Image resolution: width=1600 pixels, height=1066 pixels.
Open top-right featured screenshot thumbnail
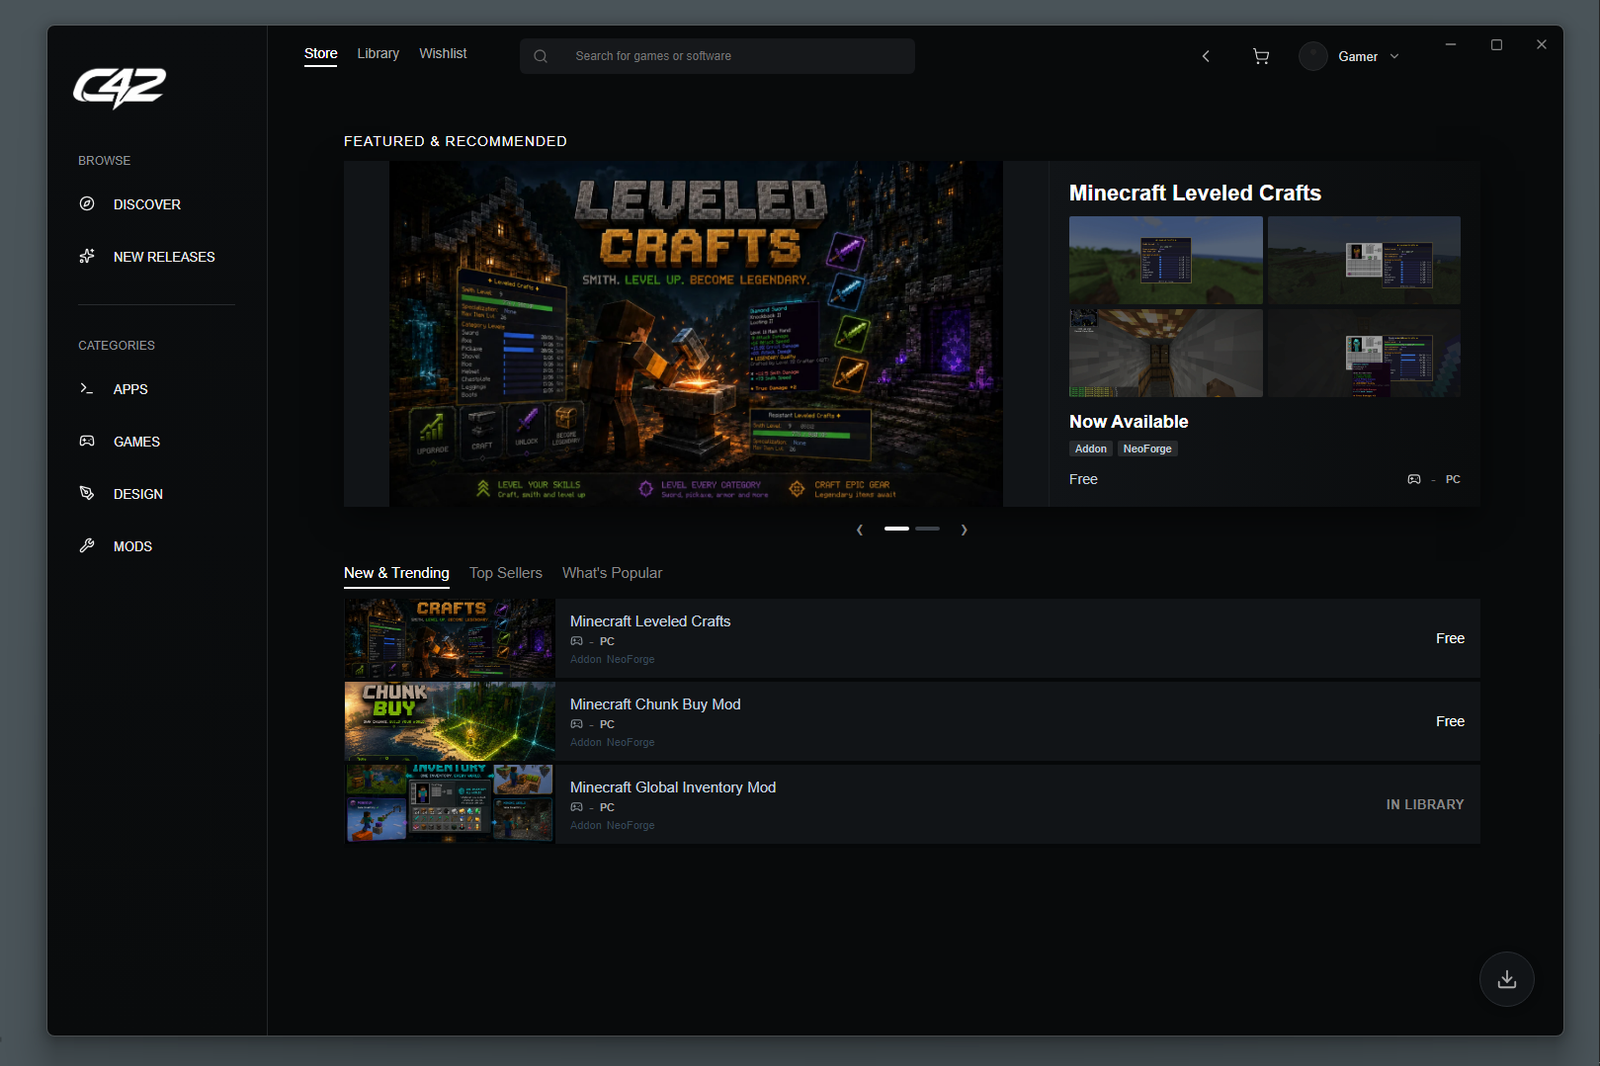(x=1364, y=260)
